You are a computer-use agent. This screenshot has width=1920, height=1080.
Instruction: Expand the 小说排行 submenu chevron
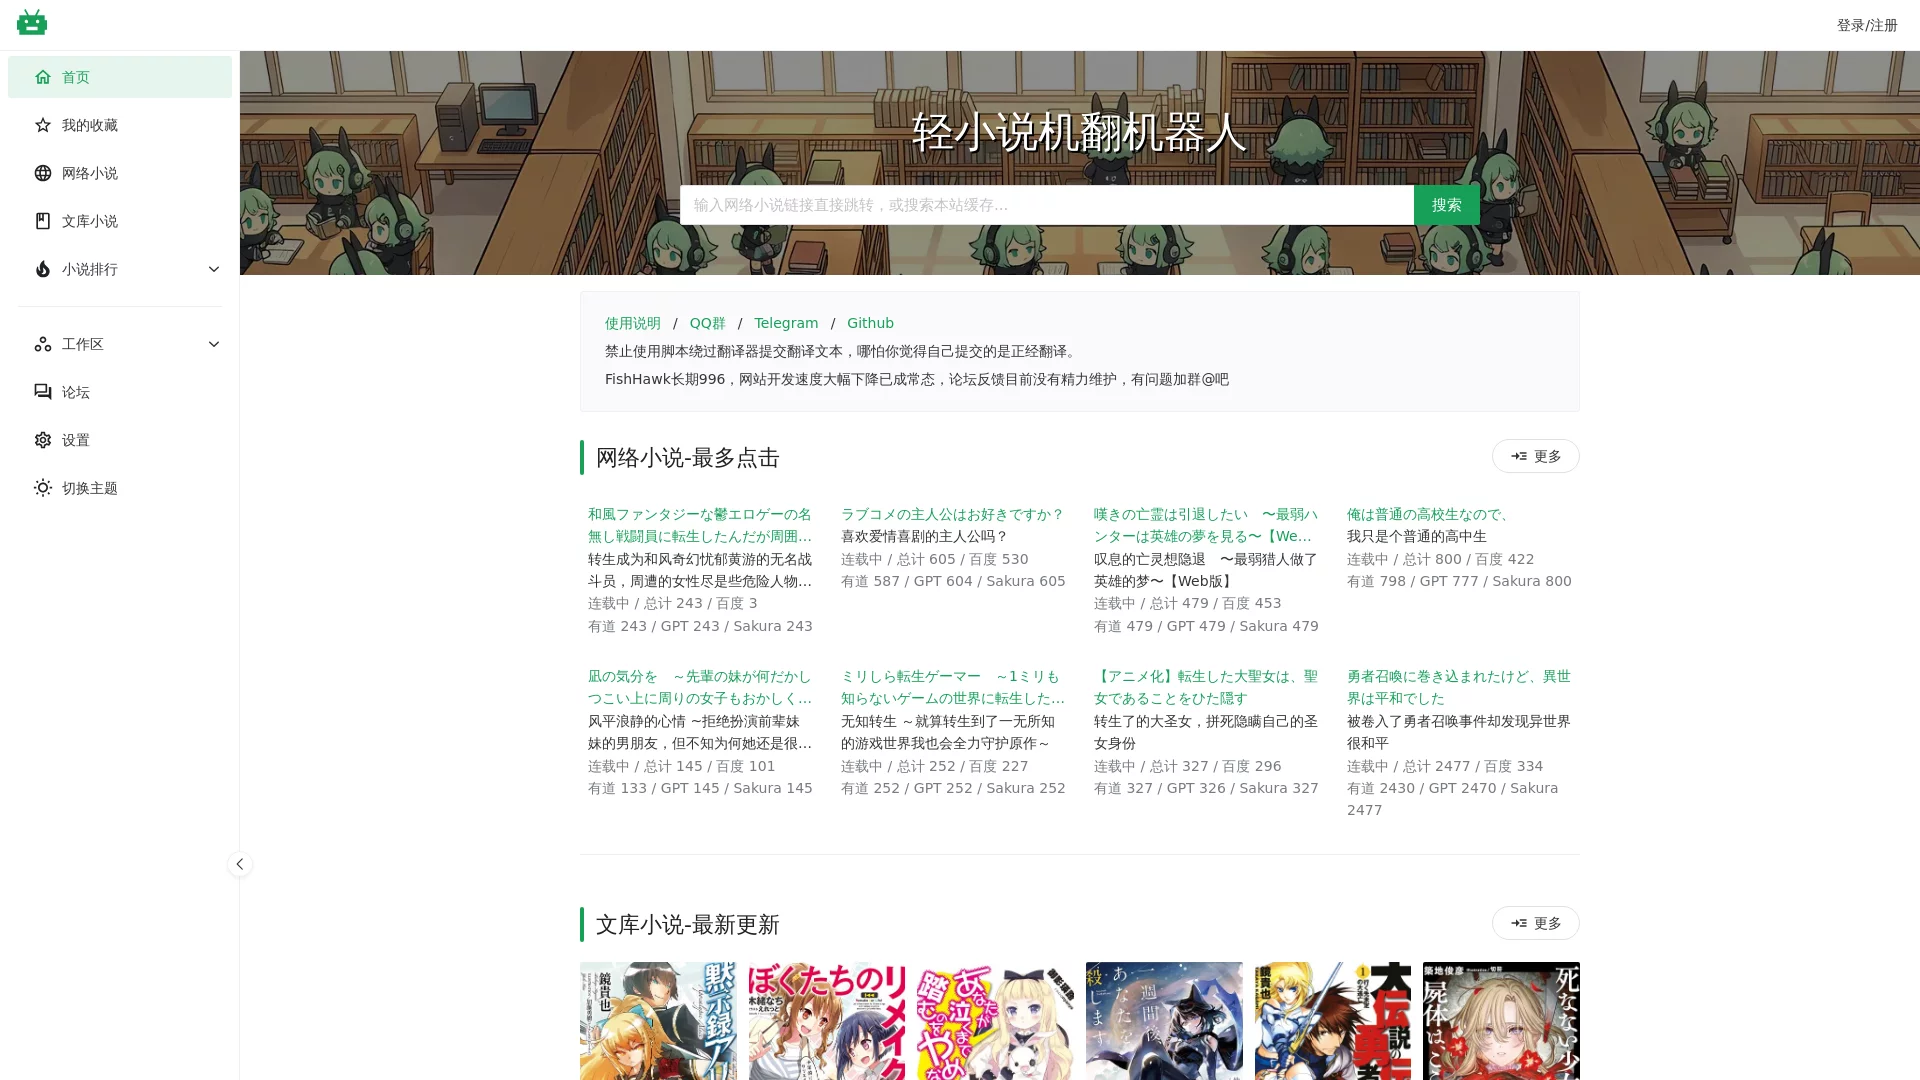213,269
